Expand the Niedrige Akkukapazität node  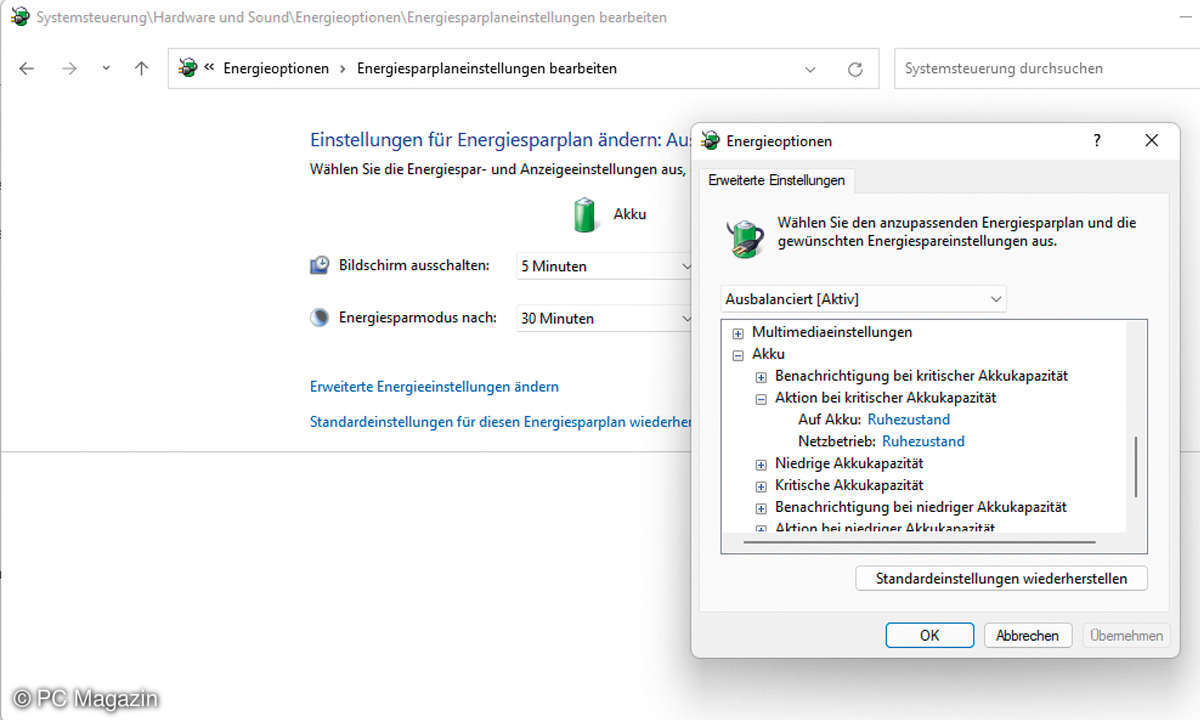761,464
